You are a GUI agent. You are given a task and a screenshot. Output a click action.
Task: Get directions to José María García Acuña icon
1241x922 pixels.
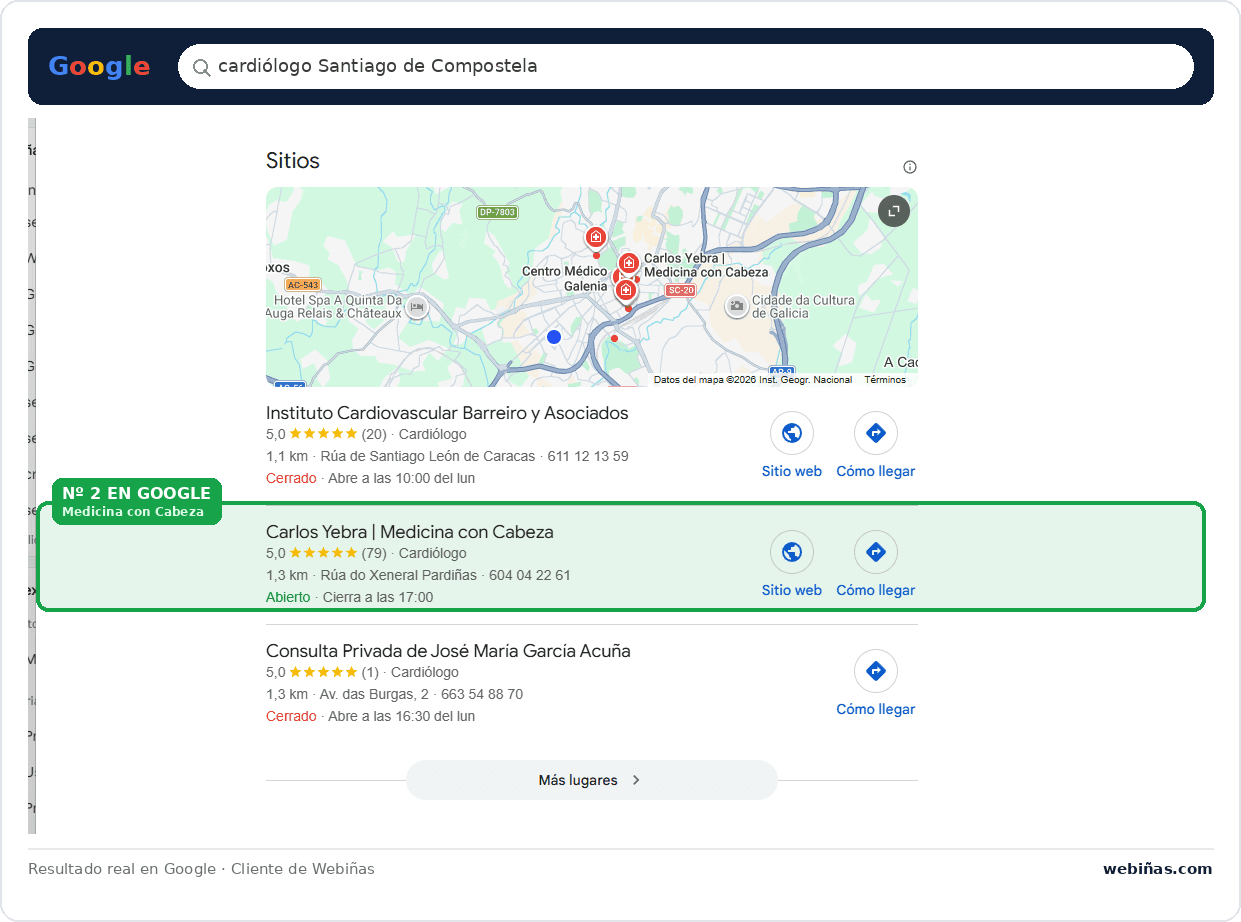[876, 671]
